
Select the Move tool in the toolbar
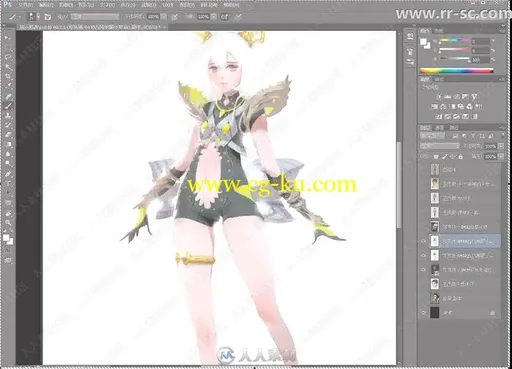point(8,38)
